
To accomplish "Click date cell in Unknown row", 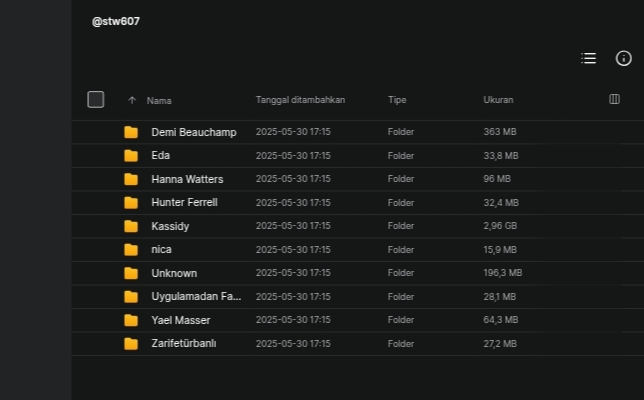I will click(x=293, y=273).
